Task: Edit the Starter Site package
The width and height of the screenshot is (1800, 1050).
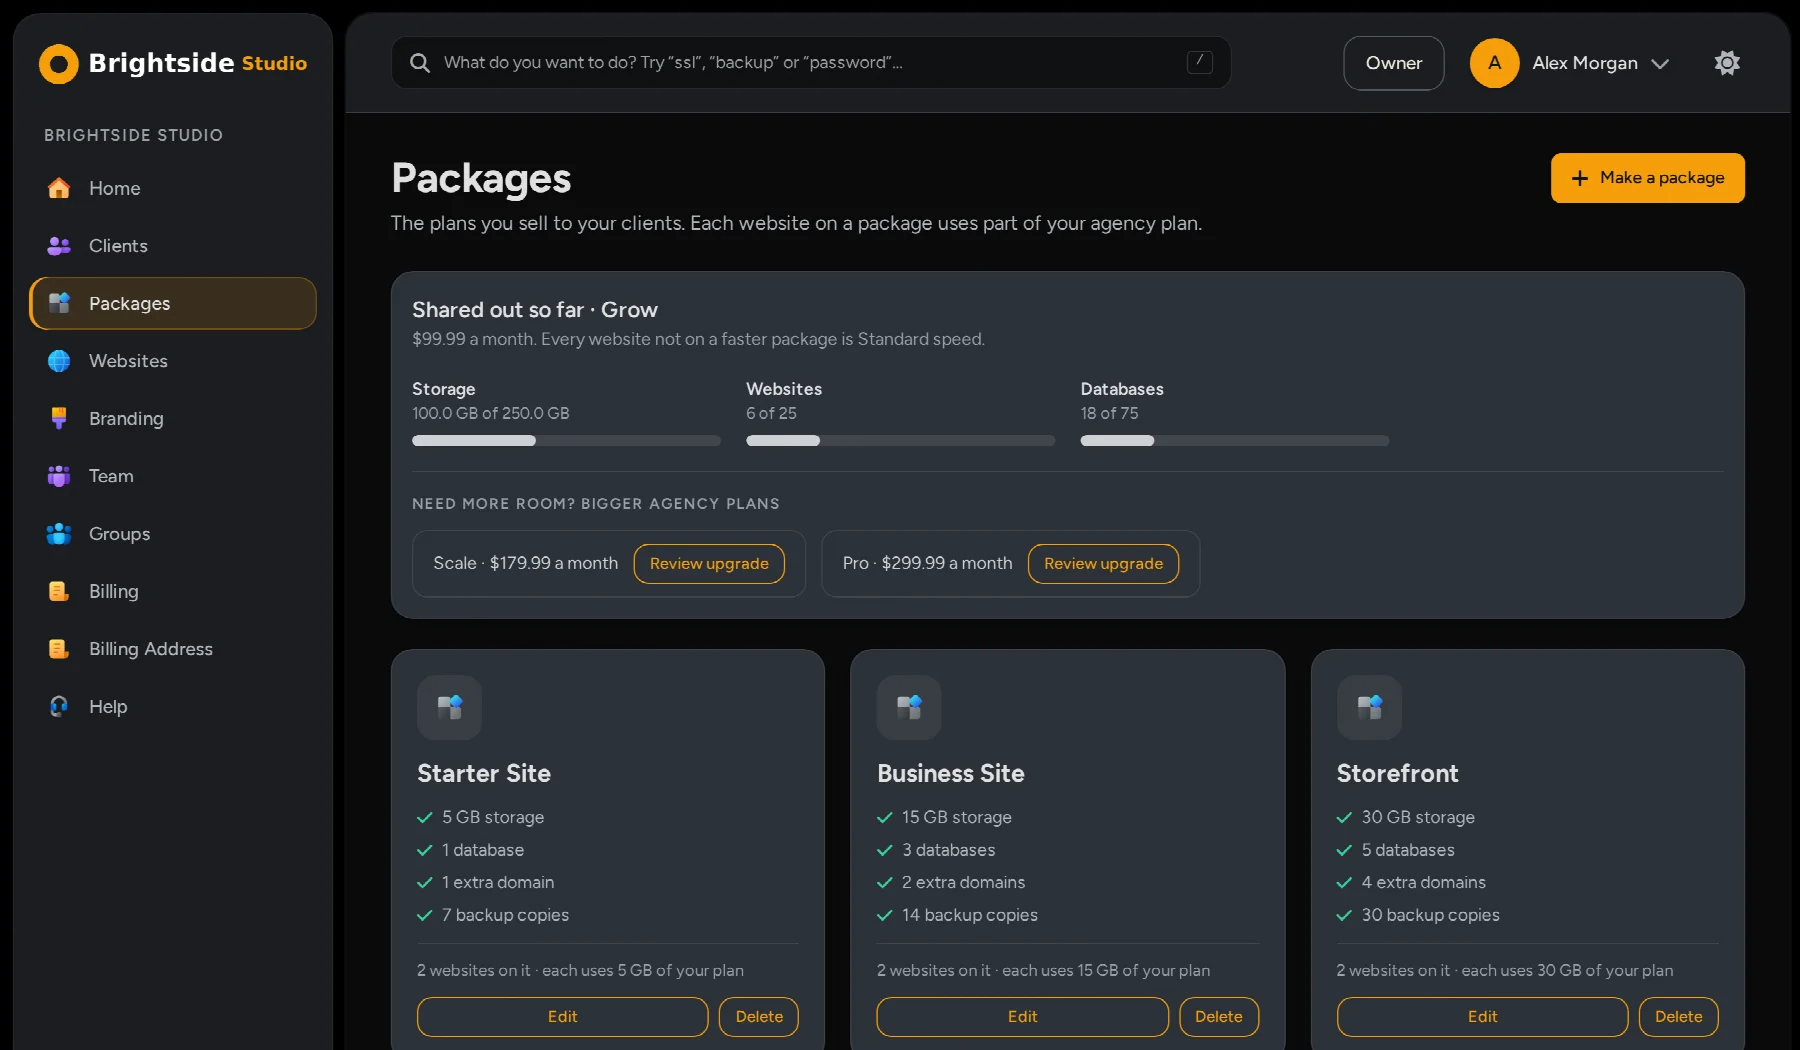Action: 562,1017
